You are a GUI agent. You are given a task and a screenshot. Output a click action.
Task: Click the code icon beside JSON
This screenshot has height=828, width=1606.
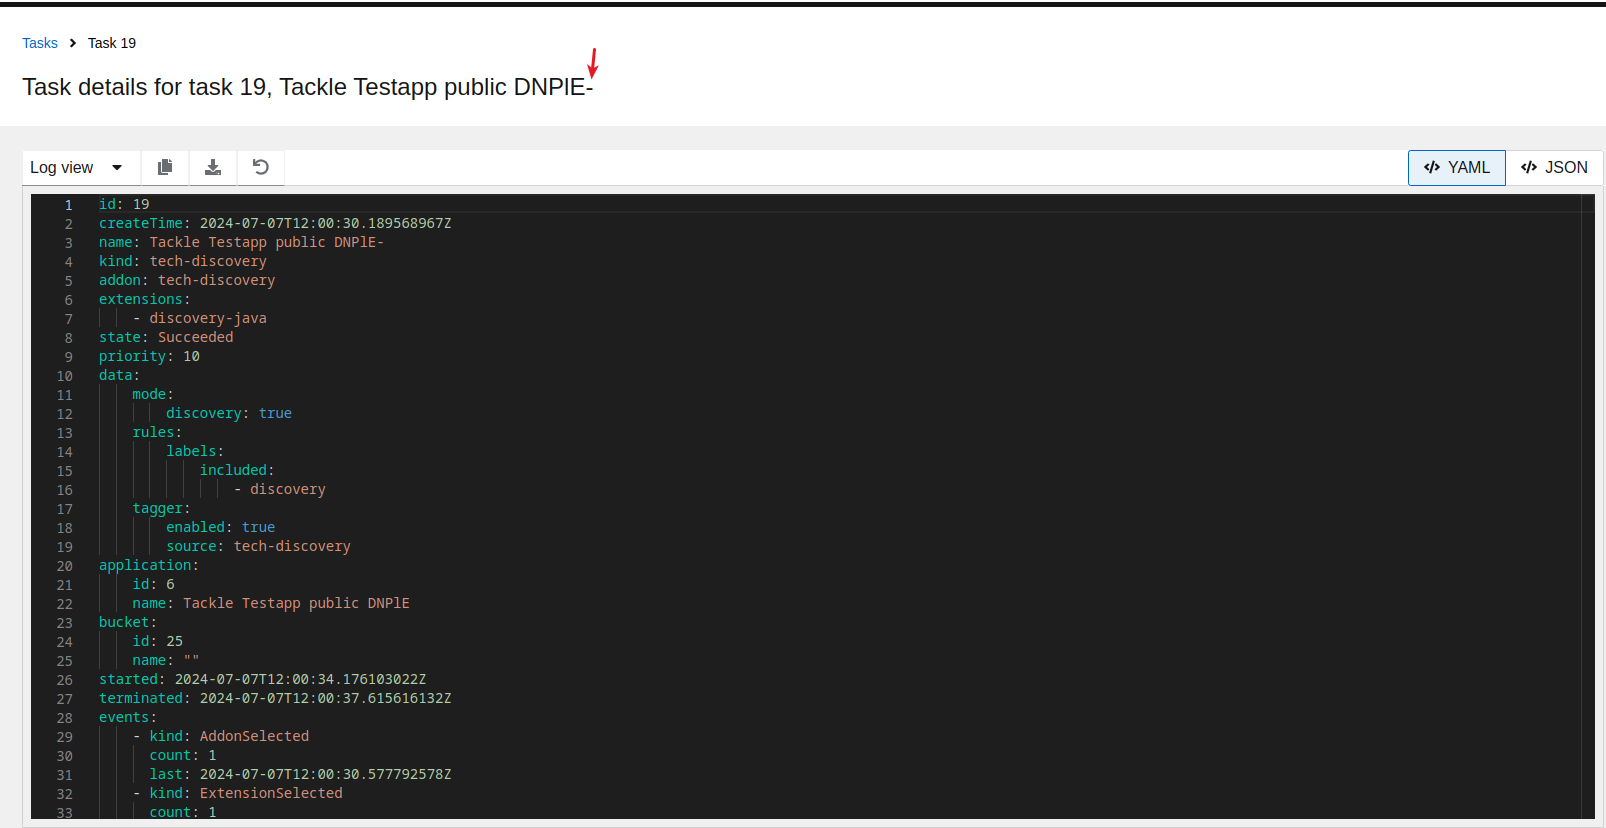point(1529,168)
